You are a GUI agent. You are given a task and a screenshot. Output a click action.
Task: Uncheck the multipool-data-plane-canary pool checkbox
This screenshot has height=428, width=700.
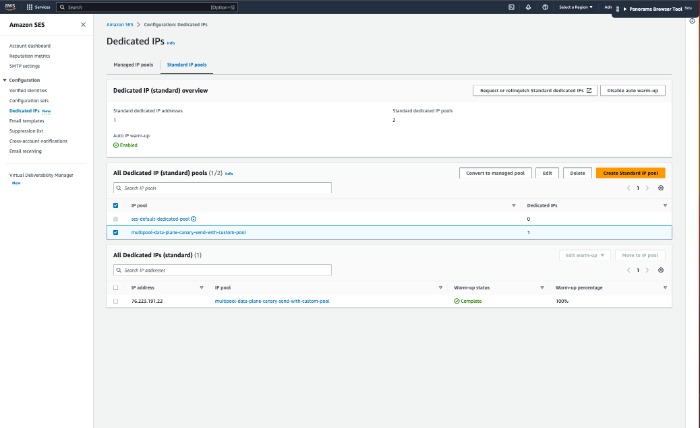coord(115,232)
